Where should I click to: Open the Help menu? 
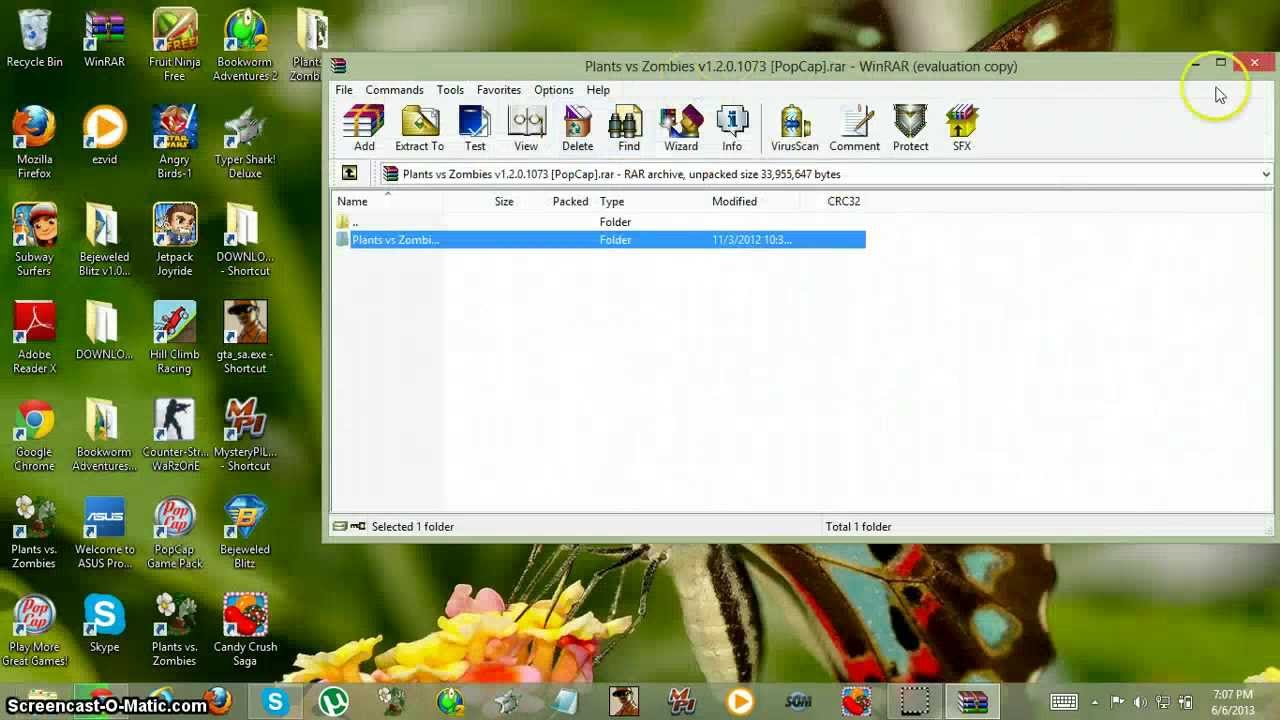point(598,90)
